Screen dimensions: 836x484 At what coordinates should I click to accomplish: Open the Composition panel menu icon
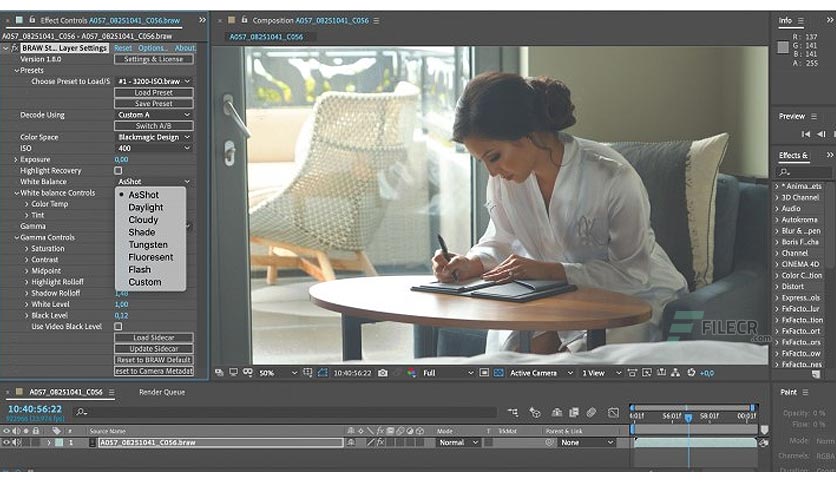376,20
